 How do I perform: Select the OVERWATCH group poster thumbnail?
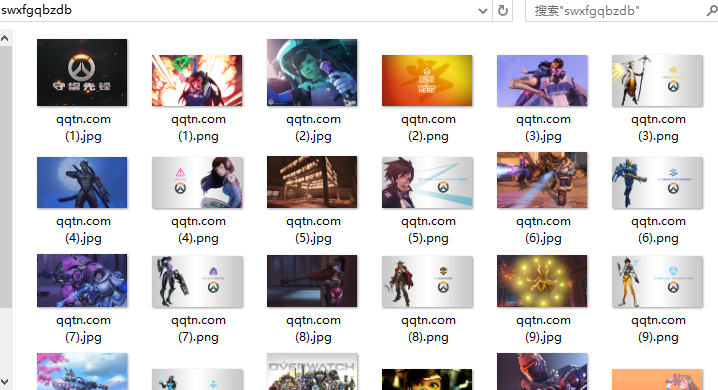312,371
